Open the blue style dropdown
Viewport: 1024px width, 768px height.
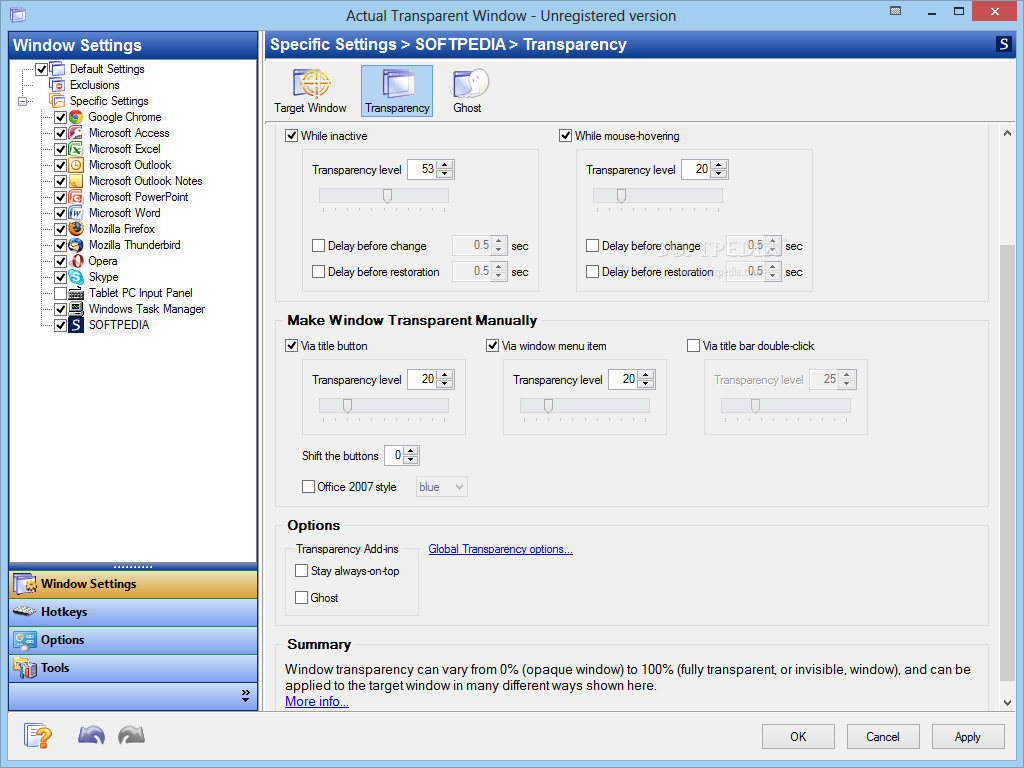[x=441, y=487]
